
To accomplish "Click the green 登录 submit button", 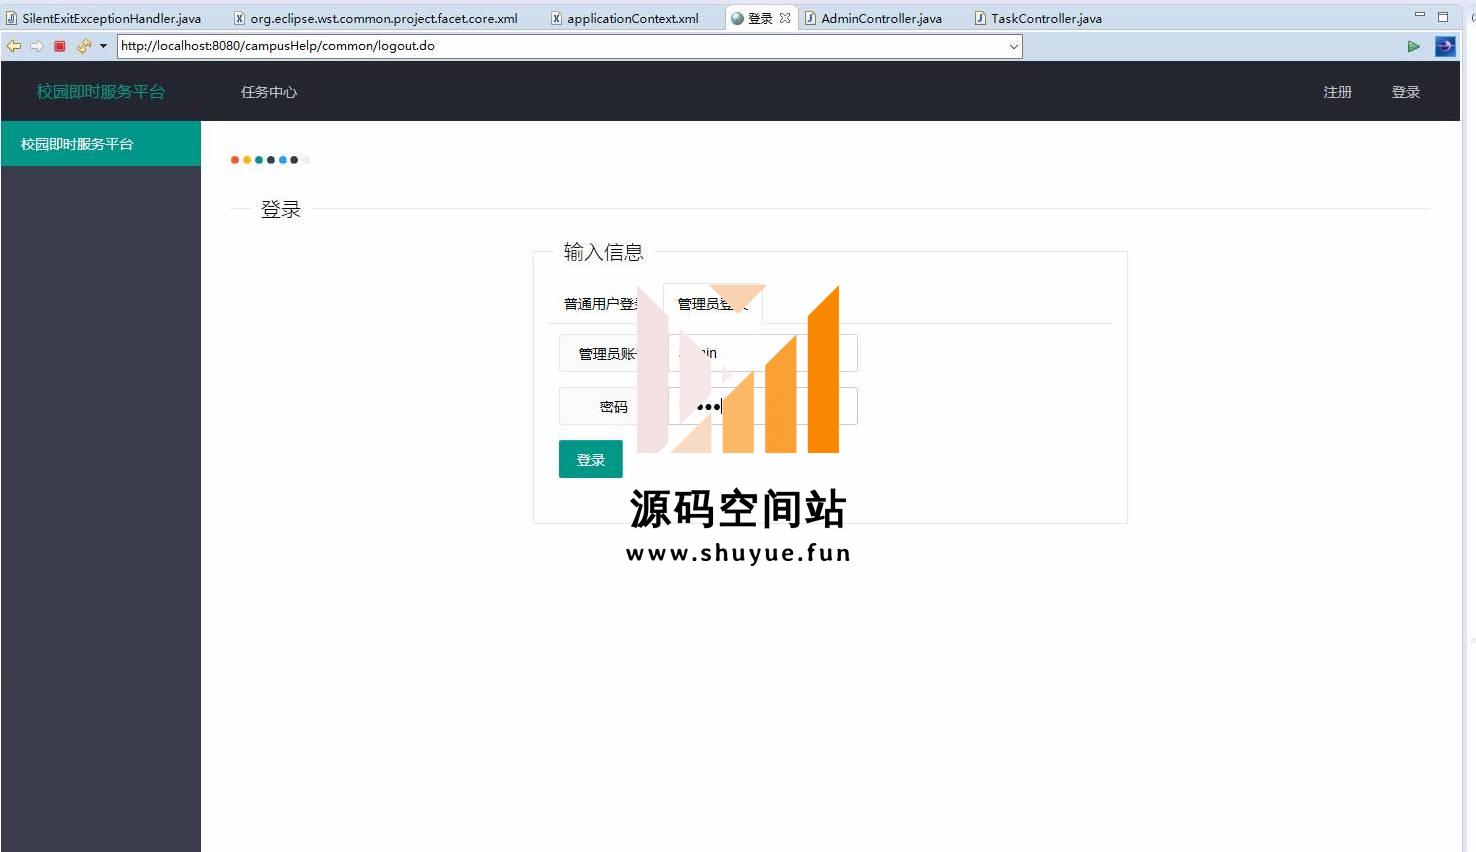I will coord(591,459).
